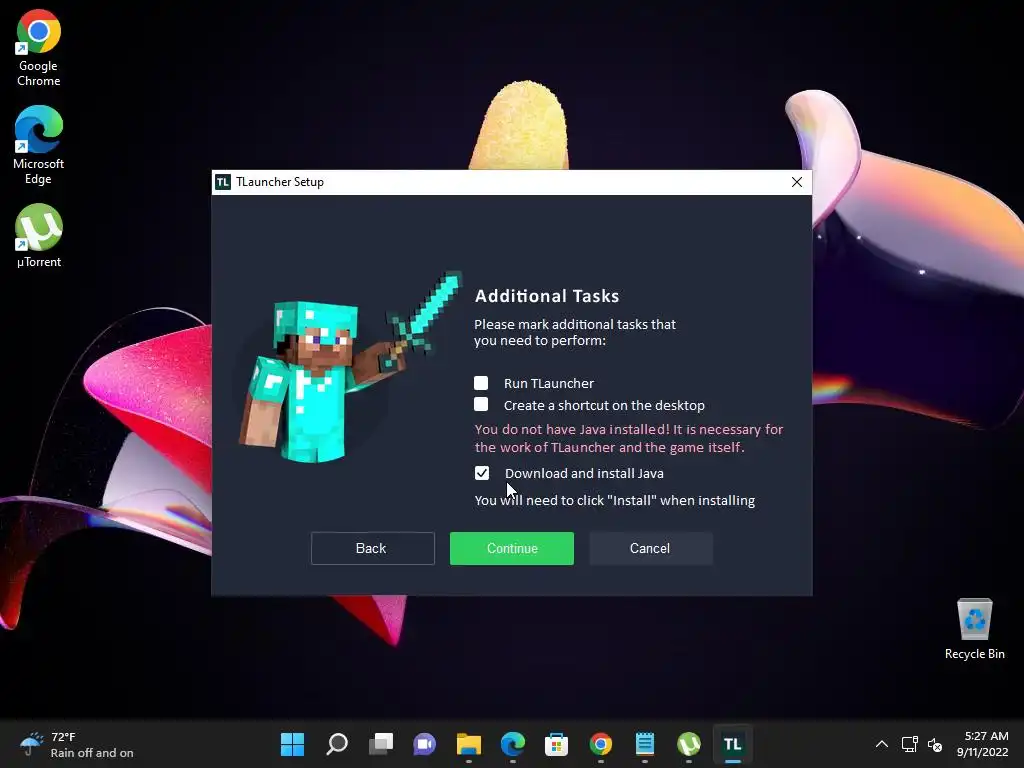Click the pink Java not installed warning

pyautogui.click(x=628, y=438)
